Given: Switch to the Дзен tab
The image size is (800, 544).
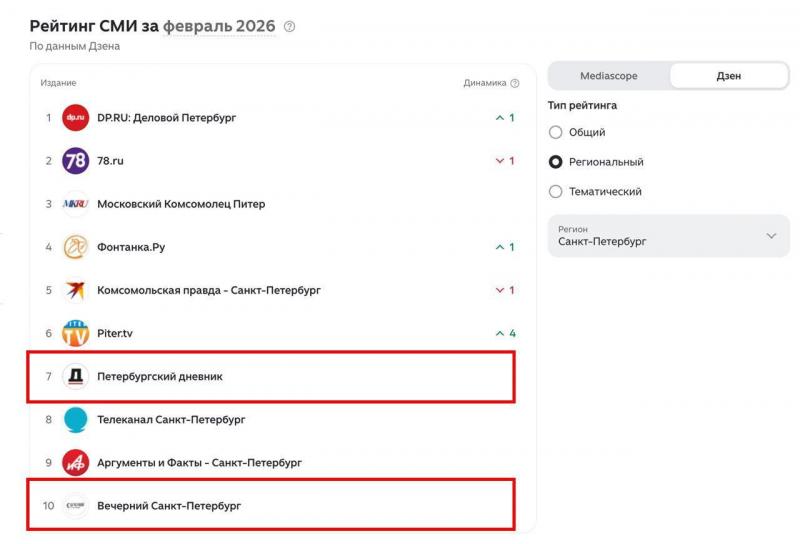Looking at the screenshot, I should pyautogui.click(x=729, y=76).
